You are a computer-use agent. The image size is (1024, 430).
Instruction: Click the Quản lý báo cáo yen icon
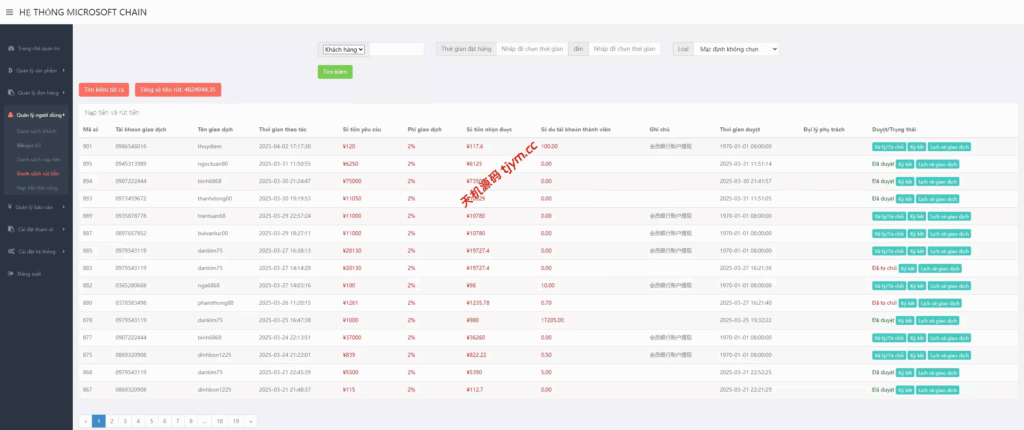coord(10,207)
